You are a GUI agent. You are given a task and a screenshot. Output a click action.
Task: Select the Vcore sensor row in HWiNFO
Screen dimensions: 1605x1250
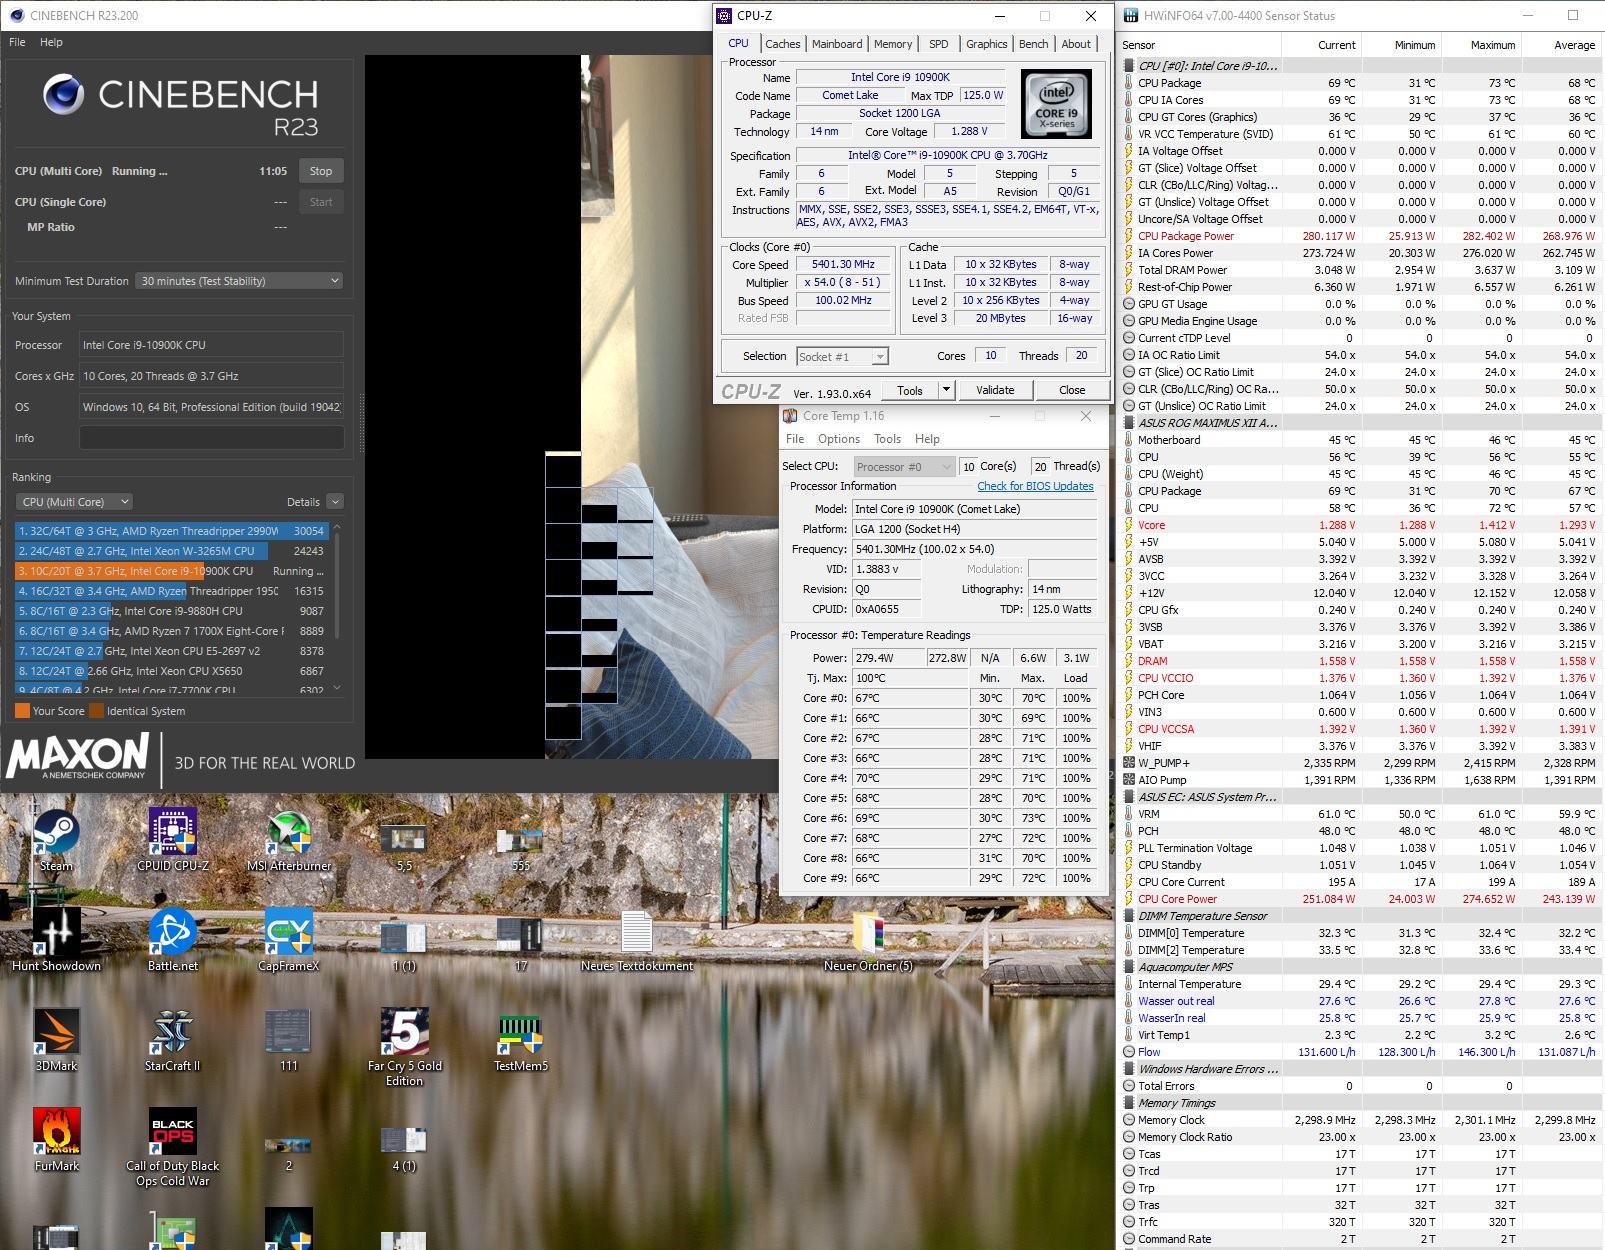[1360, 525]
